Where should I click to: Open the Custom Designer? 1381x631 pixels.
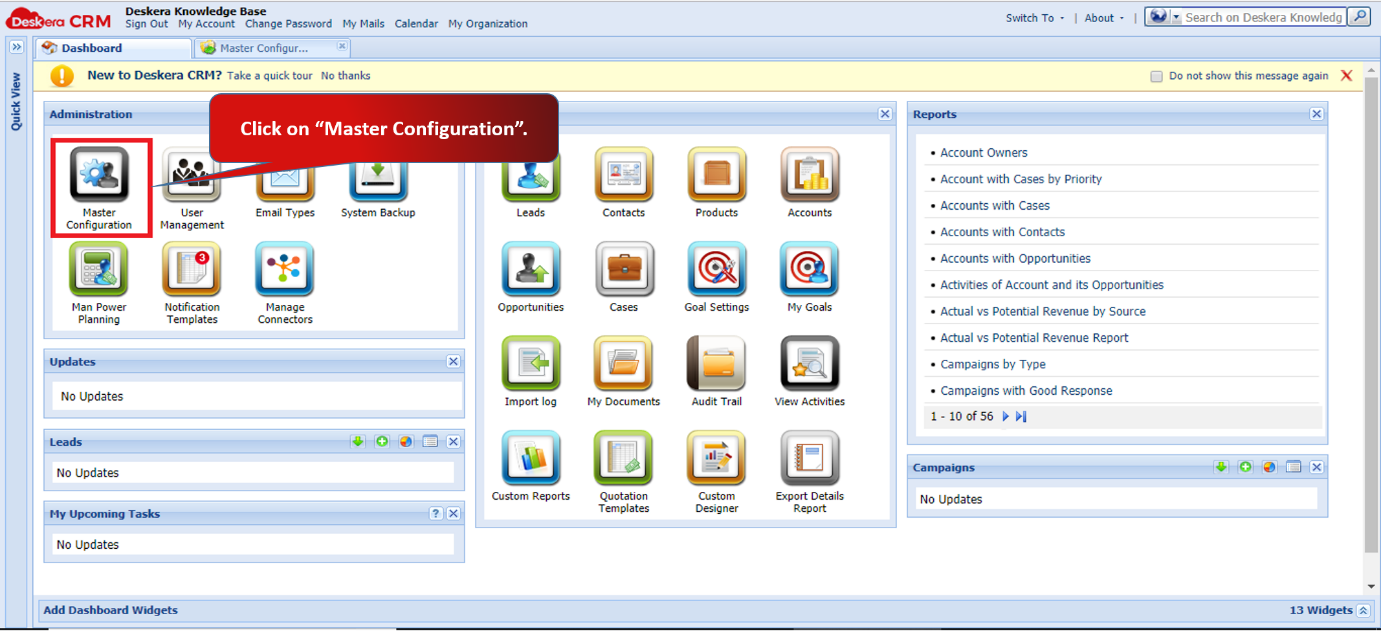pos(717,460)
